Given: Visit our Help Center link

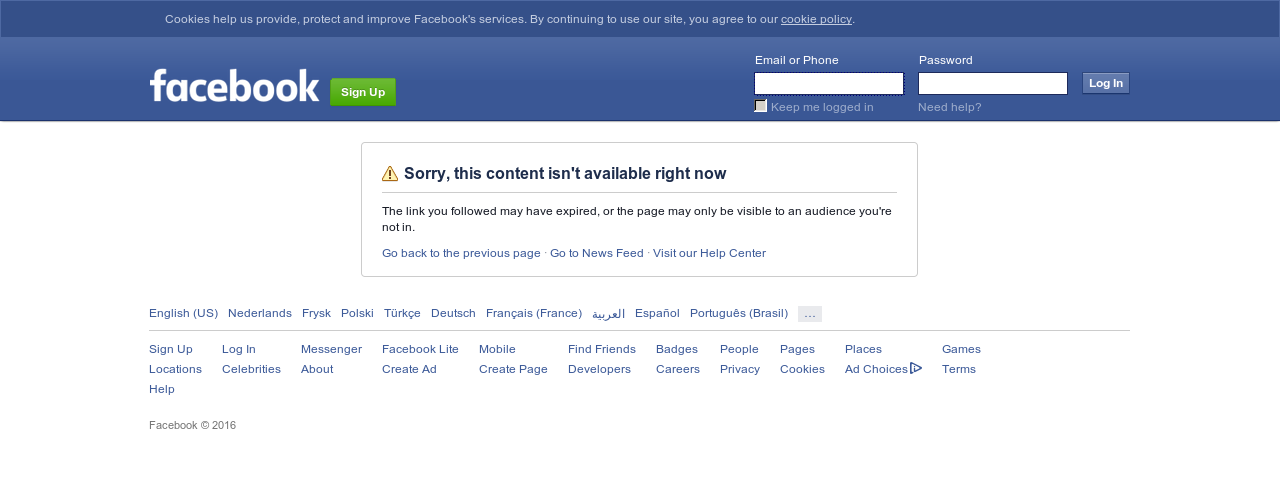Looking at the screenshot, I should point(709,253).
